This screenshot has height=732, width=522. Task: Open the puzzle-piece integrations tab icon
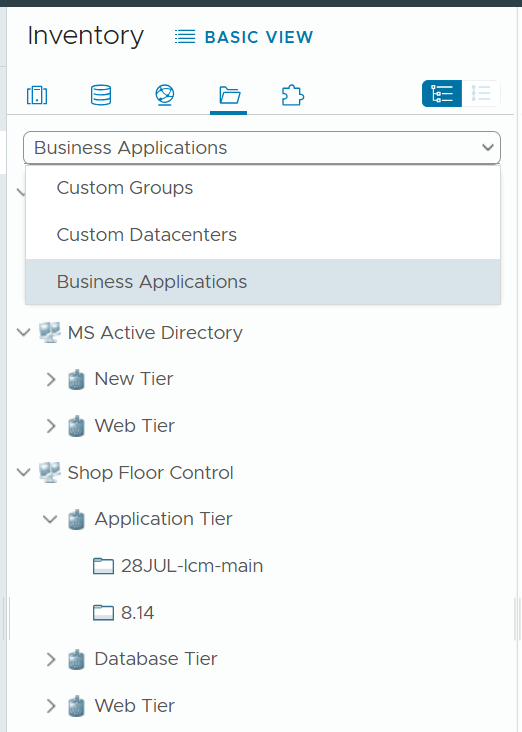click(x=293, y=95)
